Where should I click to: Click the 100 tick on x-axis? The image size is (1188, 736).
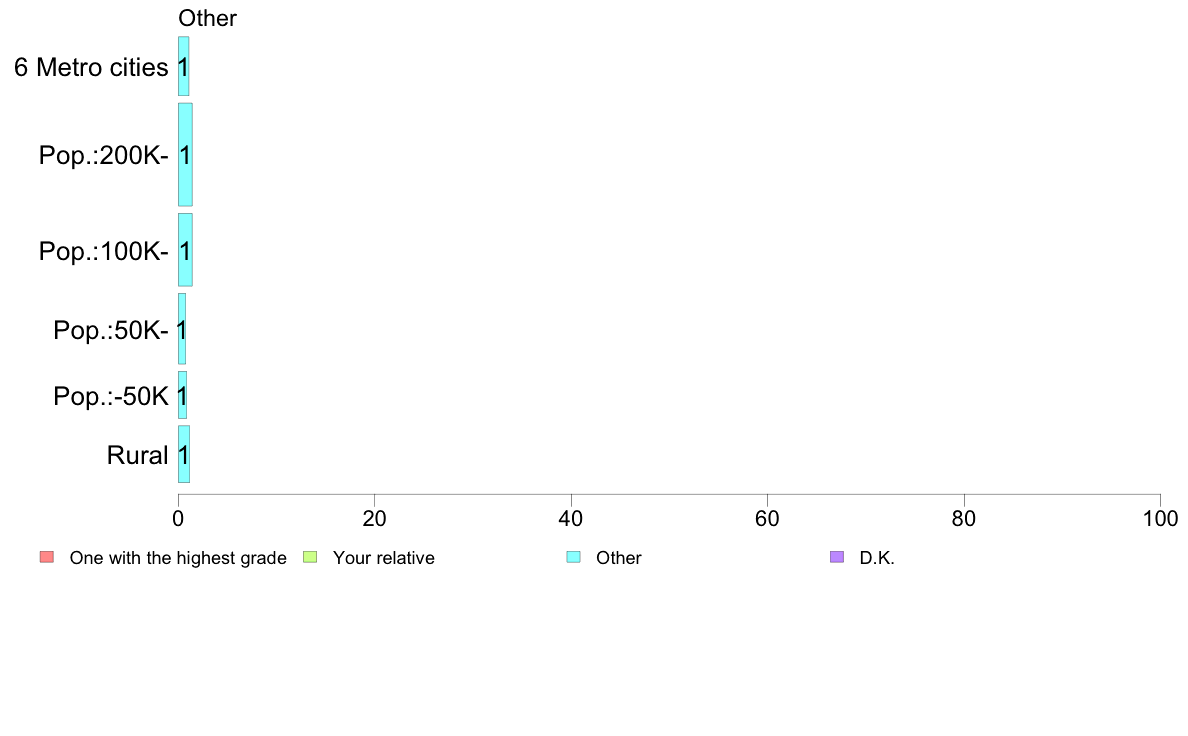pyautogui.click(x=1160, y=518)
